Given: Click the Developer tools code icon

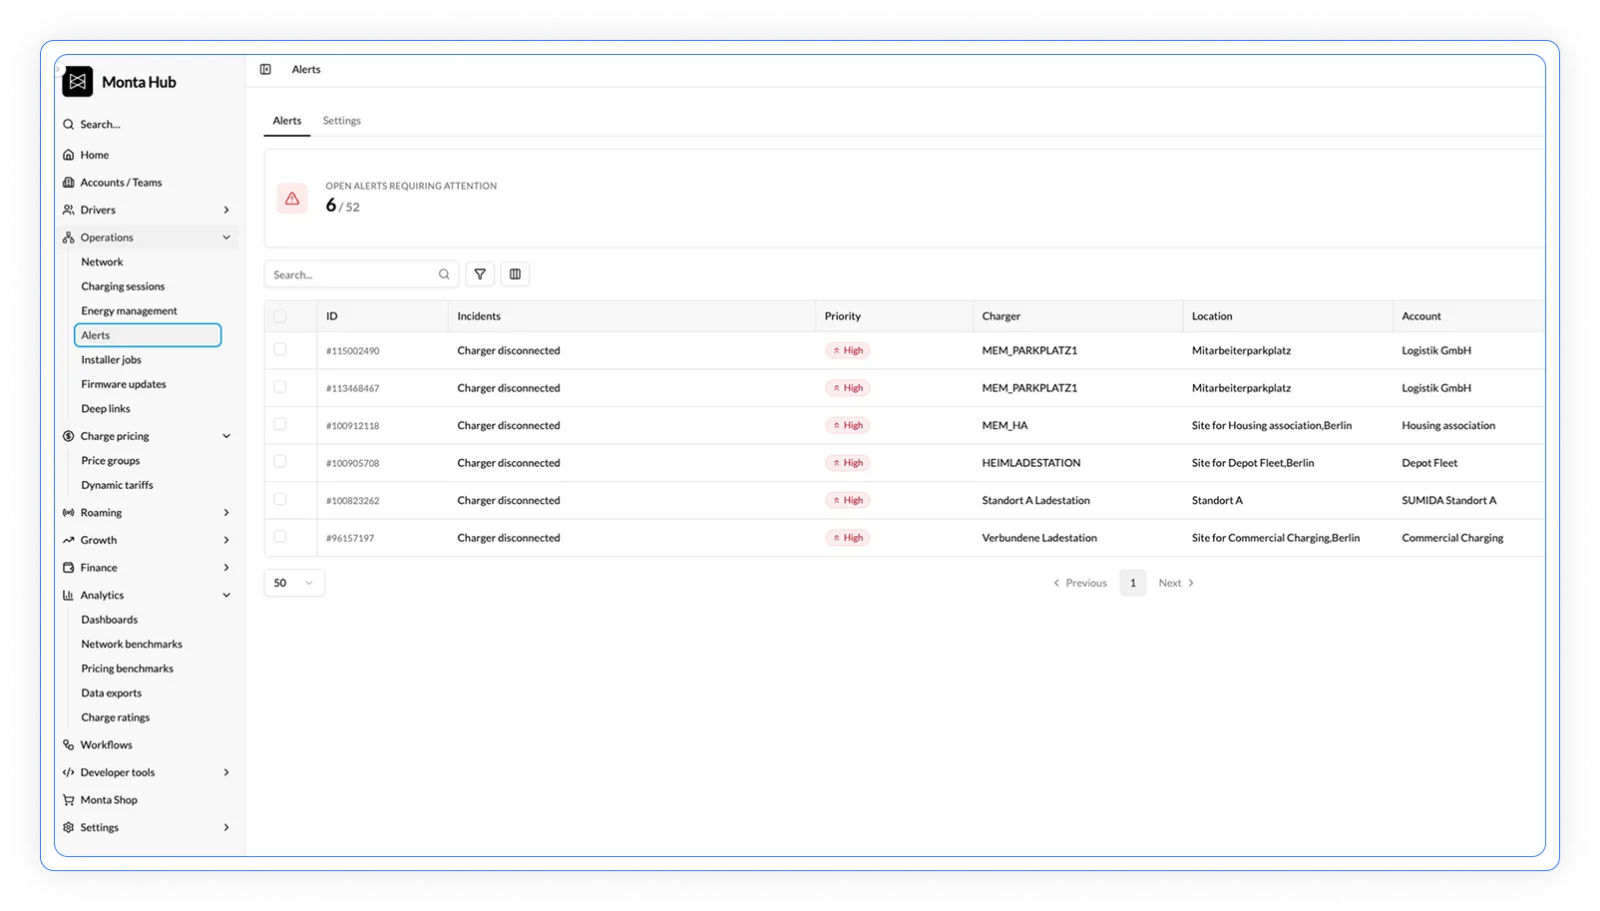Looking at the screenshot, I should pos(68,772).
